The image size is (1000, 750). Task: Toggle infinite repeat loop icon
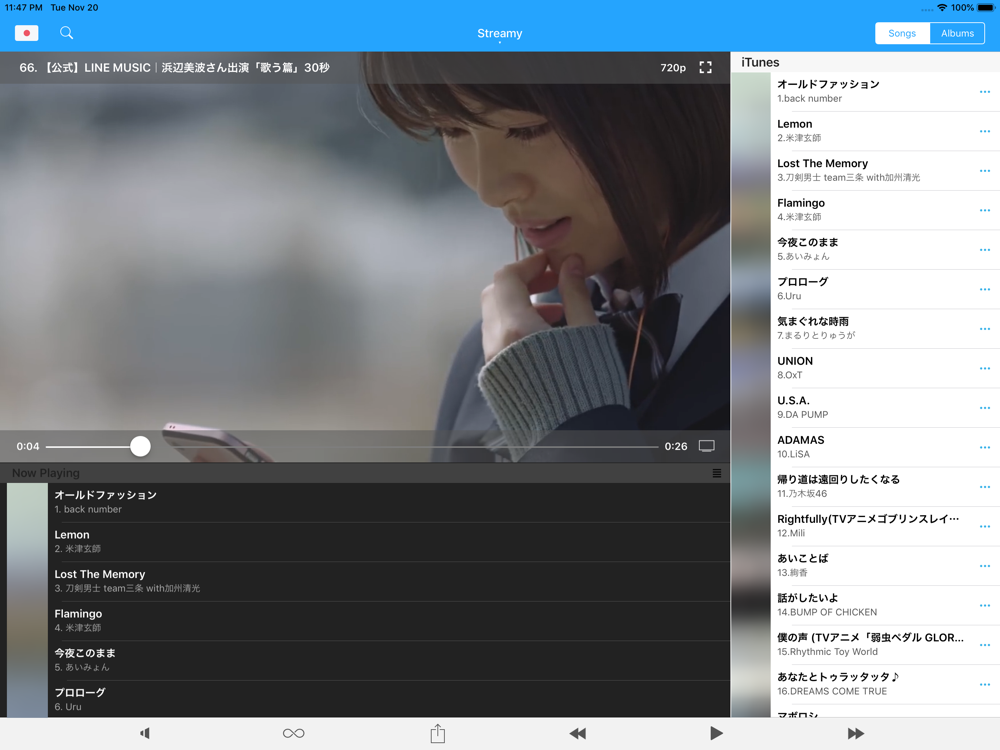pos(293,733)
